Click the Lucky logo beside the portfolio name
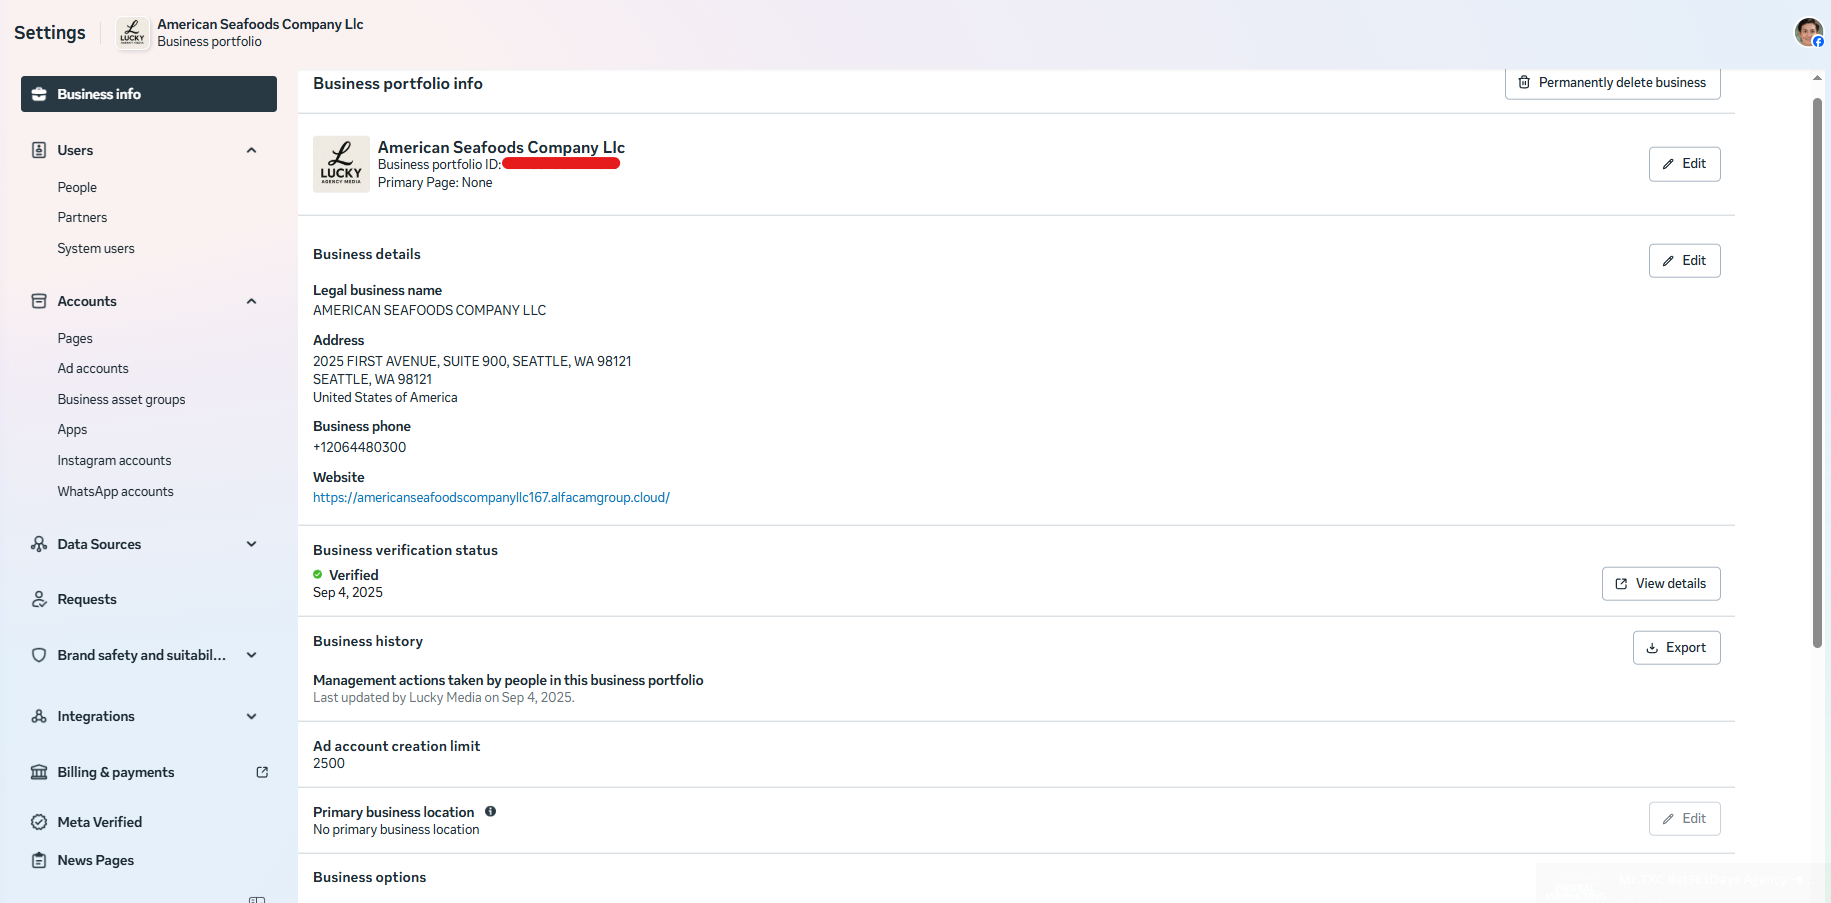This screenshot has height=903, width=1831. click(341, 164)
